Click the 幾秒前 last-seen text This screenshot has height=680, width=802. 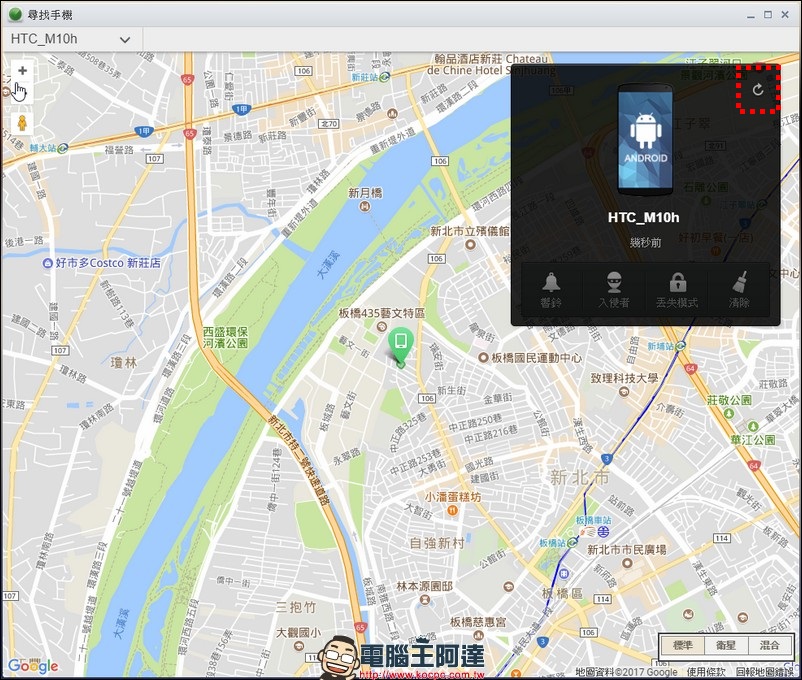point(645,242)
